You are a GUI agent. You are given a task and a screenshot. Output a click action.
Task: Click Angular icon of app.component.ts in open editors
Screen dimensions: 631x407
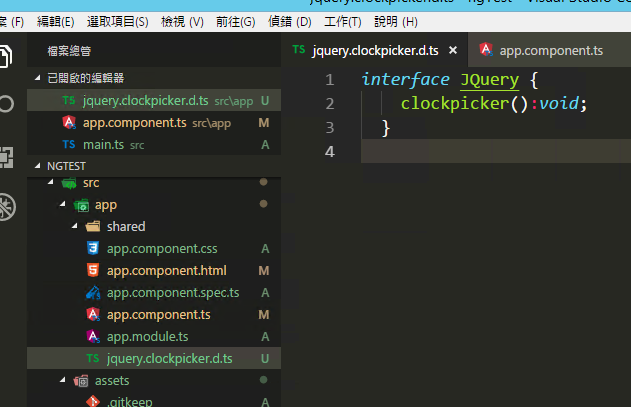[x=69, y=122]
